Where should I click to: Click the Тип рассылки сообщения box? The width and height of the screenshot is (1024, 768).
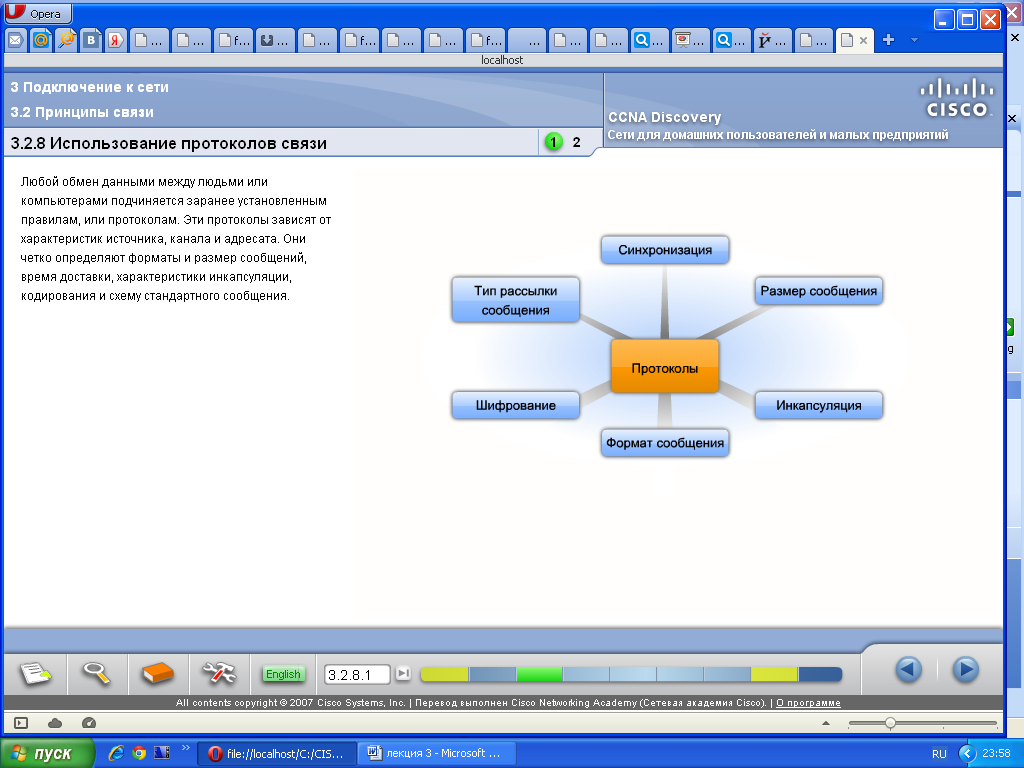[515, 300]
